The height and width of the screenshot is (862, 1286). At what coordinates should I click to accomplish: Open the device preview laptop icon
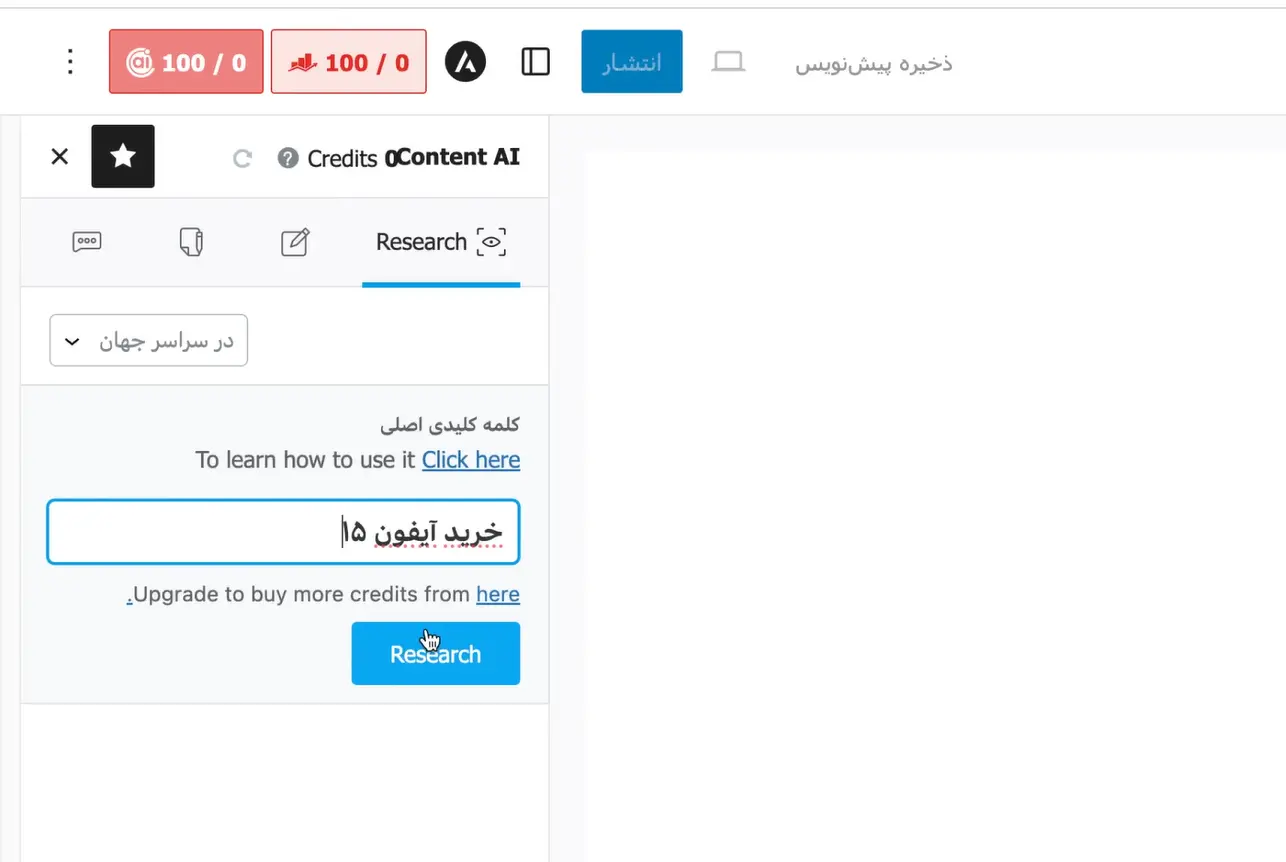coord(728,60)
